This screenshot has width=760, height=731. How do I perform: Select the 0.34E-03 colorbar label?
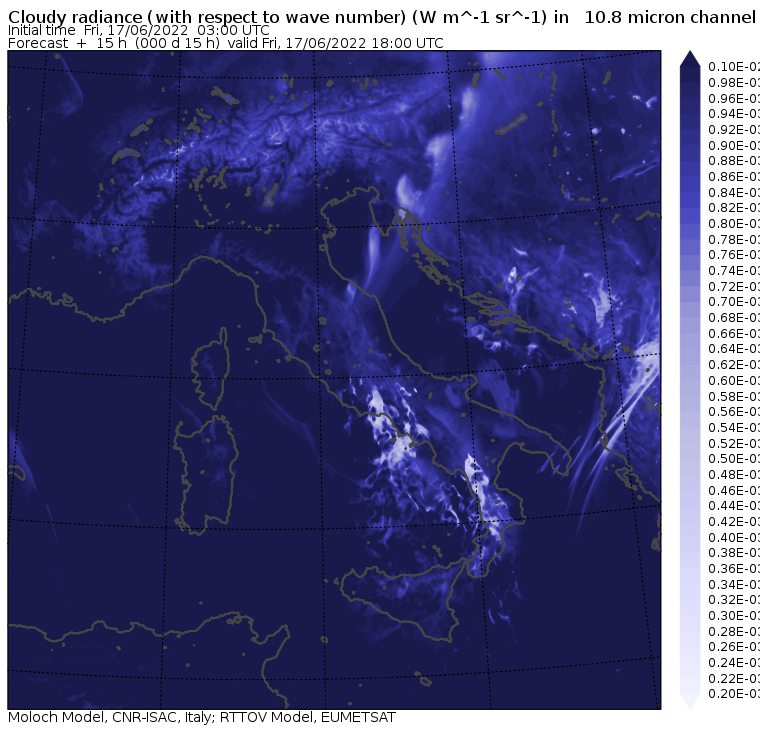pyautogui.click(x=734, y=584)
